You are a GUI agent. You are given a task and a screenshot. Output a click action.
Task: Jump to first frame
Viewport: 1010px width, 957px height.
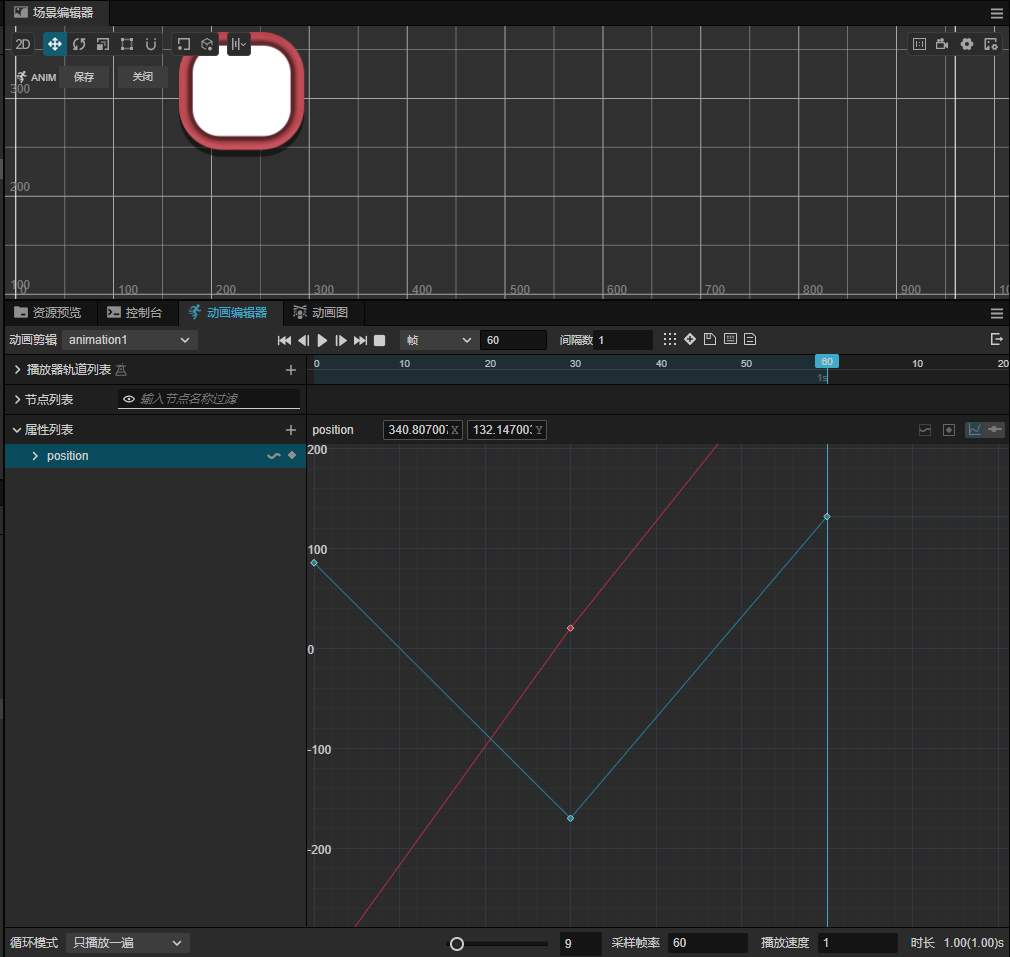click(284, 340)
